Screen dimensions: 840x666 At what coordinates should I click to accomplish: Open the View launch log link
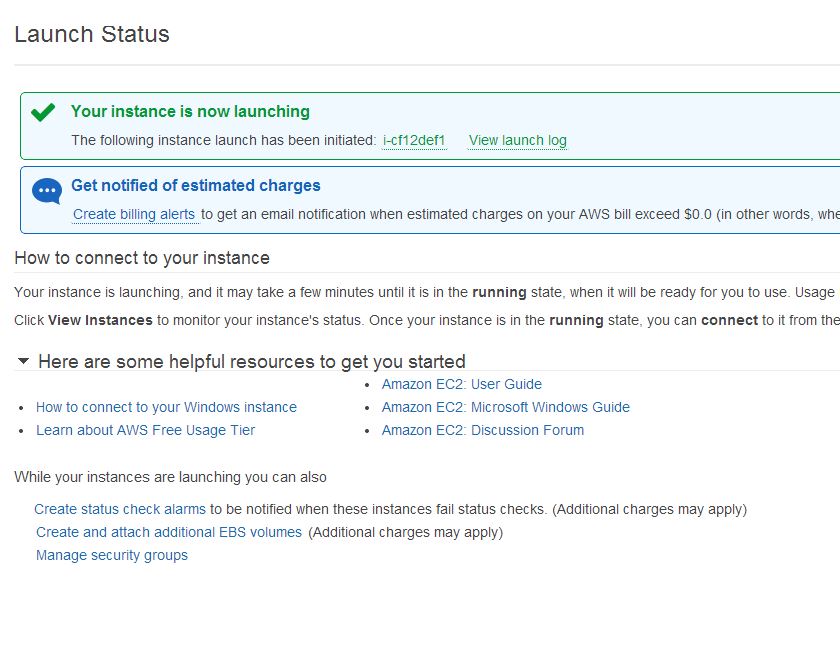[517, 141]
